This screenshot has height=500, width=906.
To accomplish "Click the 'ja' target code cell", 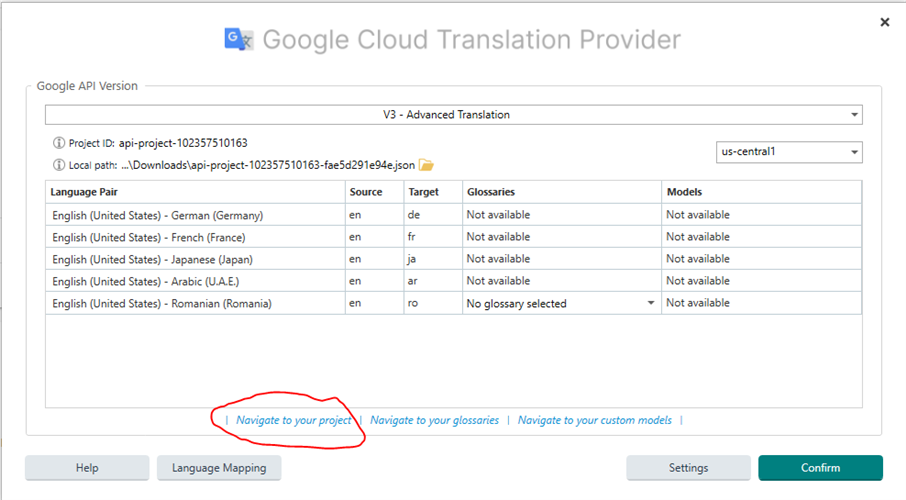I will 433,259.
